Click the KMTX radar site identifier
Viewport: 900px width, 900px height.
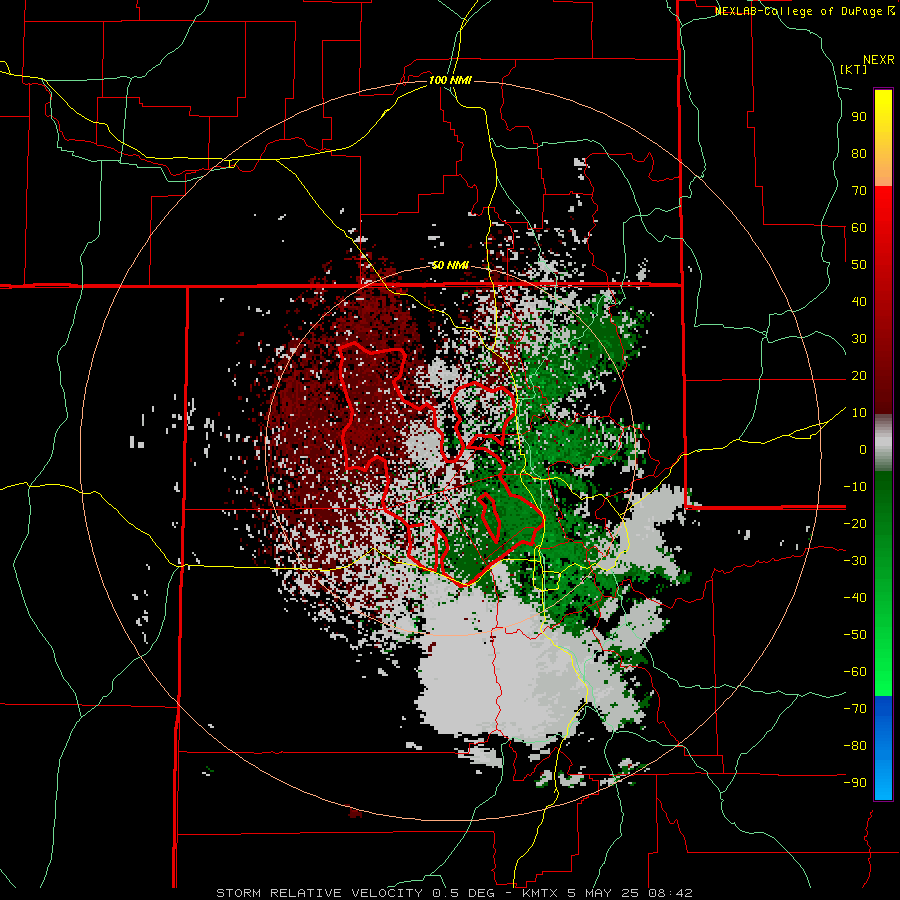[x=542, y=893]
